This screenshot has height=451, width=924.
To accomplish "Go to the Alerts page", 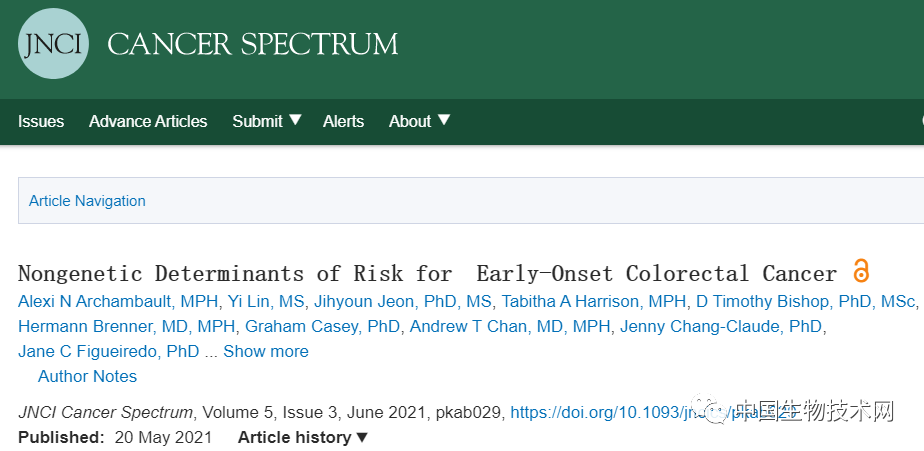I will click(x=343, y=121).
